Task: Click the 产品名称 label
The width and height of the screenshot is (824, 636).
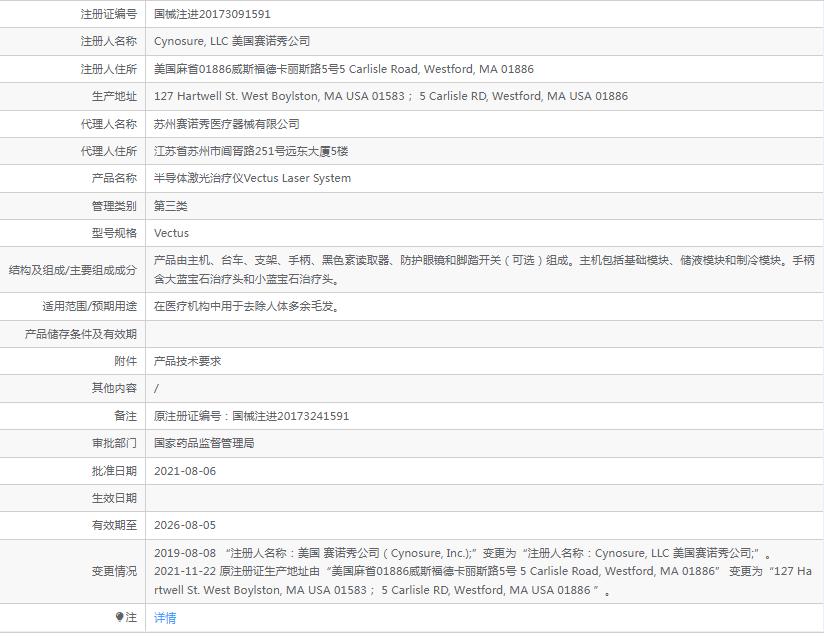Action: click(x=115, y=178)
